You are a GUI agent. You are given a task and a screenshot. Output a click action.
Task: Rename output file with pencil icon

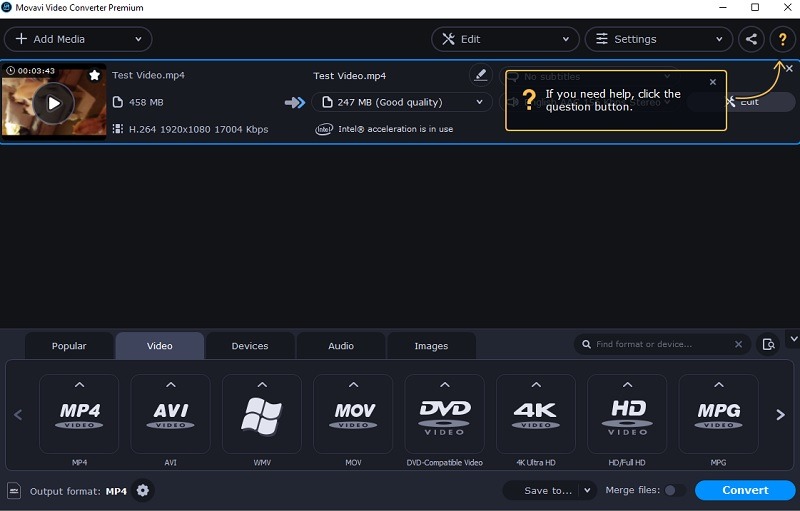click(480, 75)
